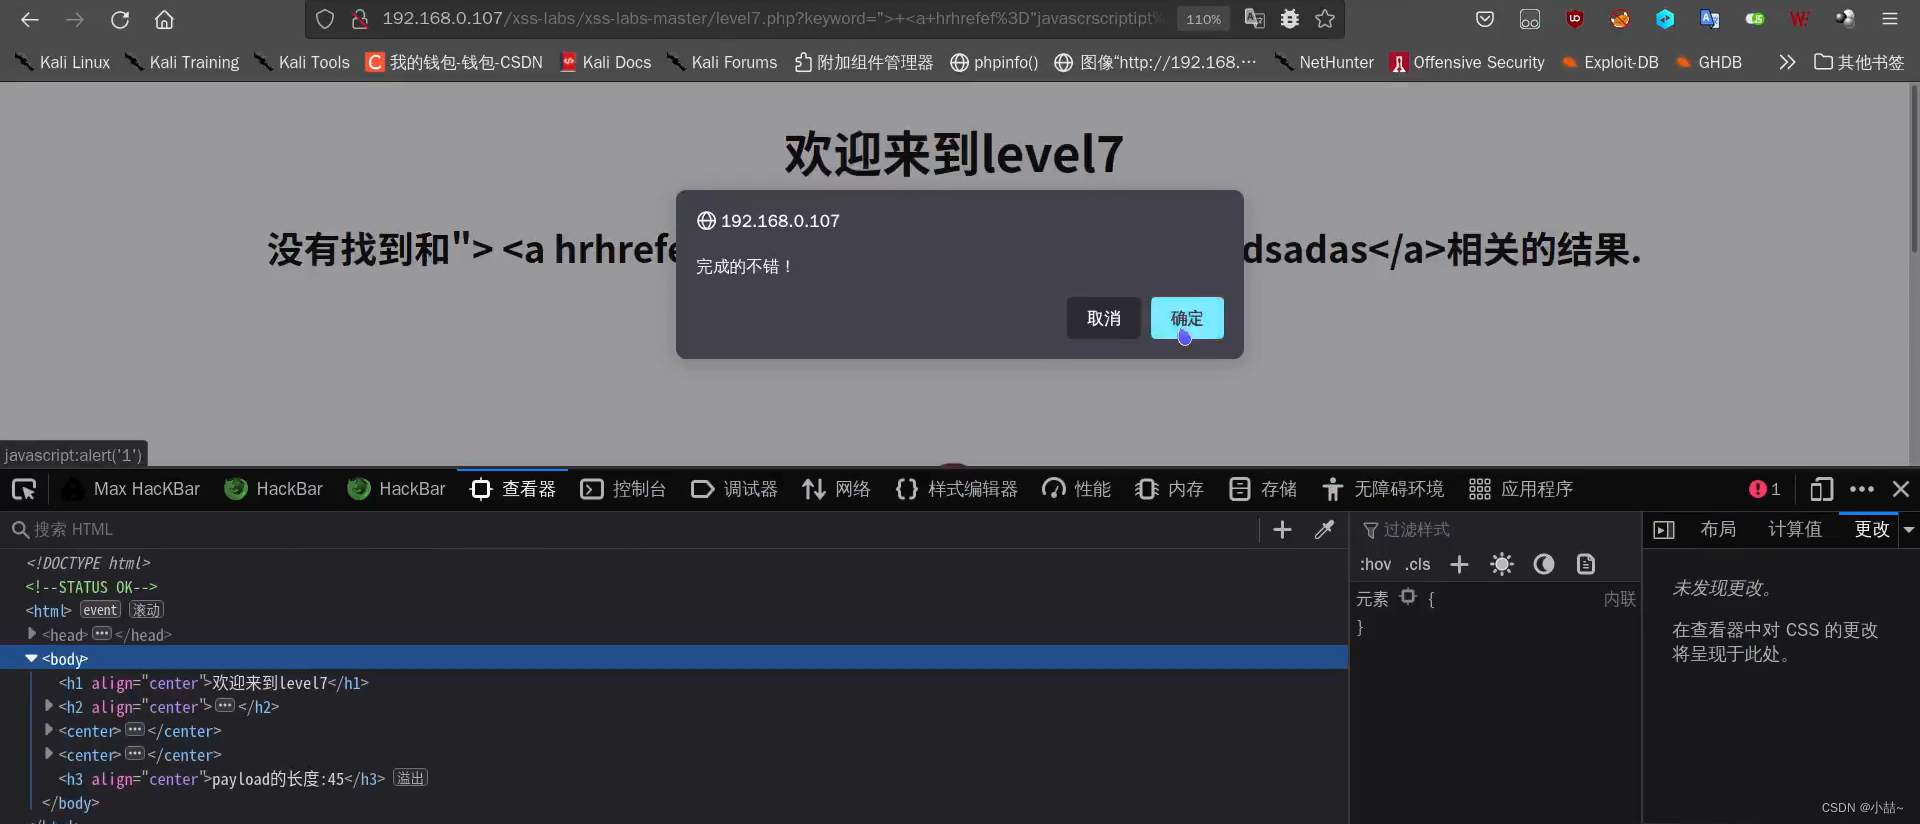Open the sidebar tabs overflow dropdown
The image size is (1920, 824).
pos(1908,529)
